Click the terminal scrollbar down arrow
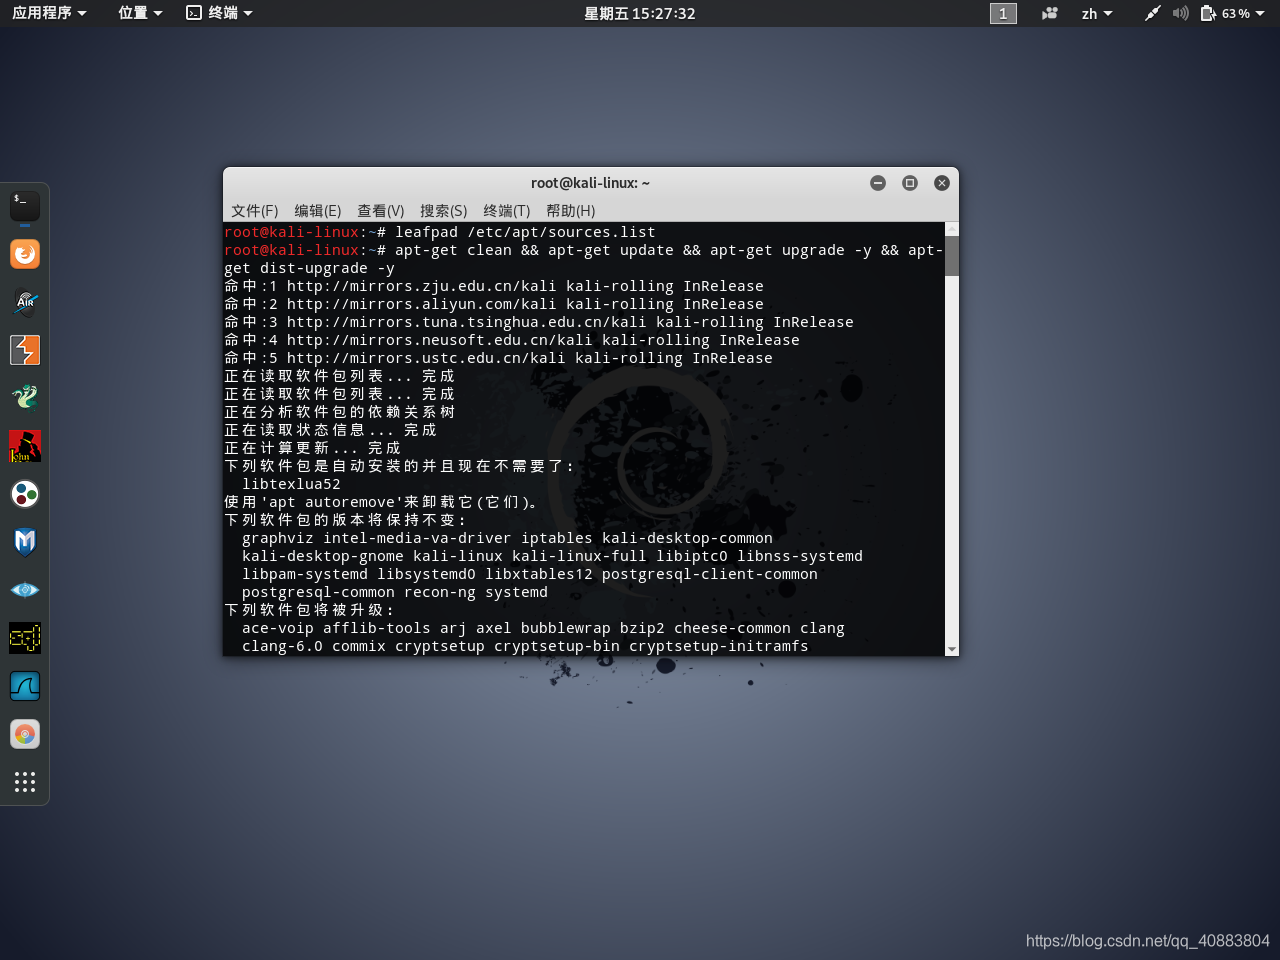Image resolution: width=1280 pixels, height=960 pixels. click(x=952, y=649)
